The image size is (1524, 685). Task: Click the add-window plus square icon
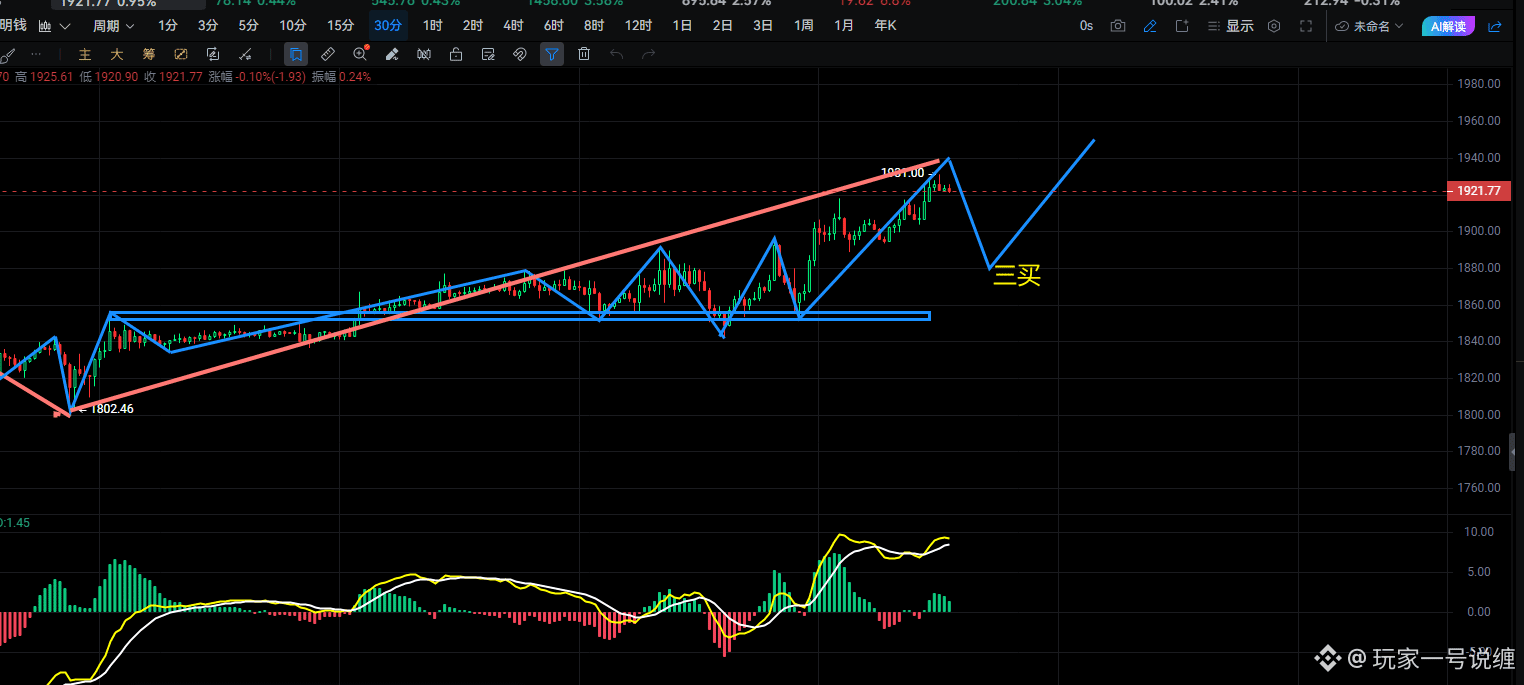(1182, 26)
